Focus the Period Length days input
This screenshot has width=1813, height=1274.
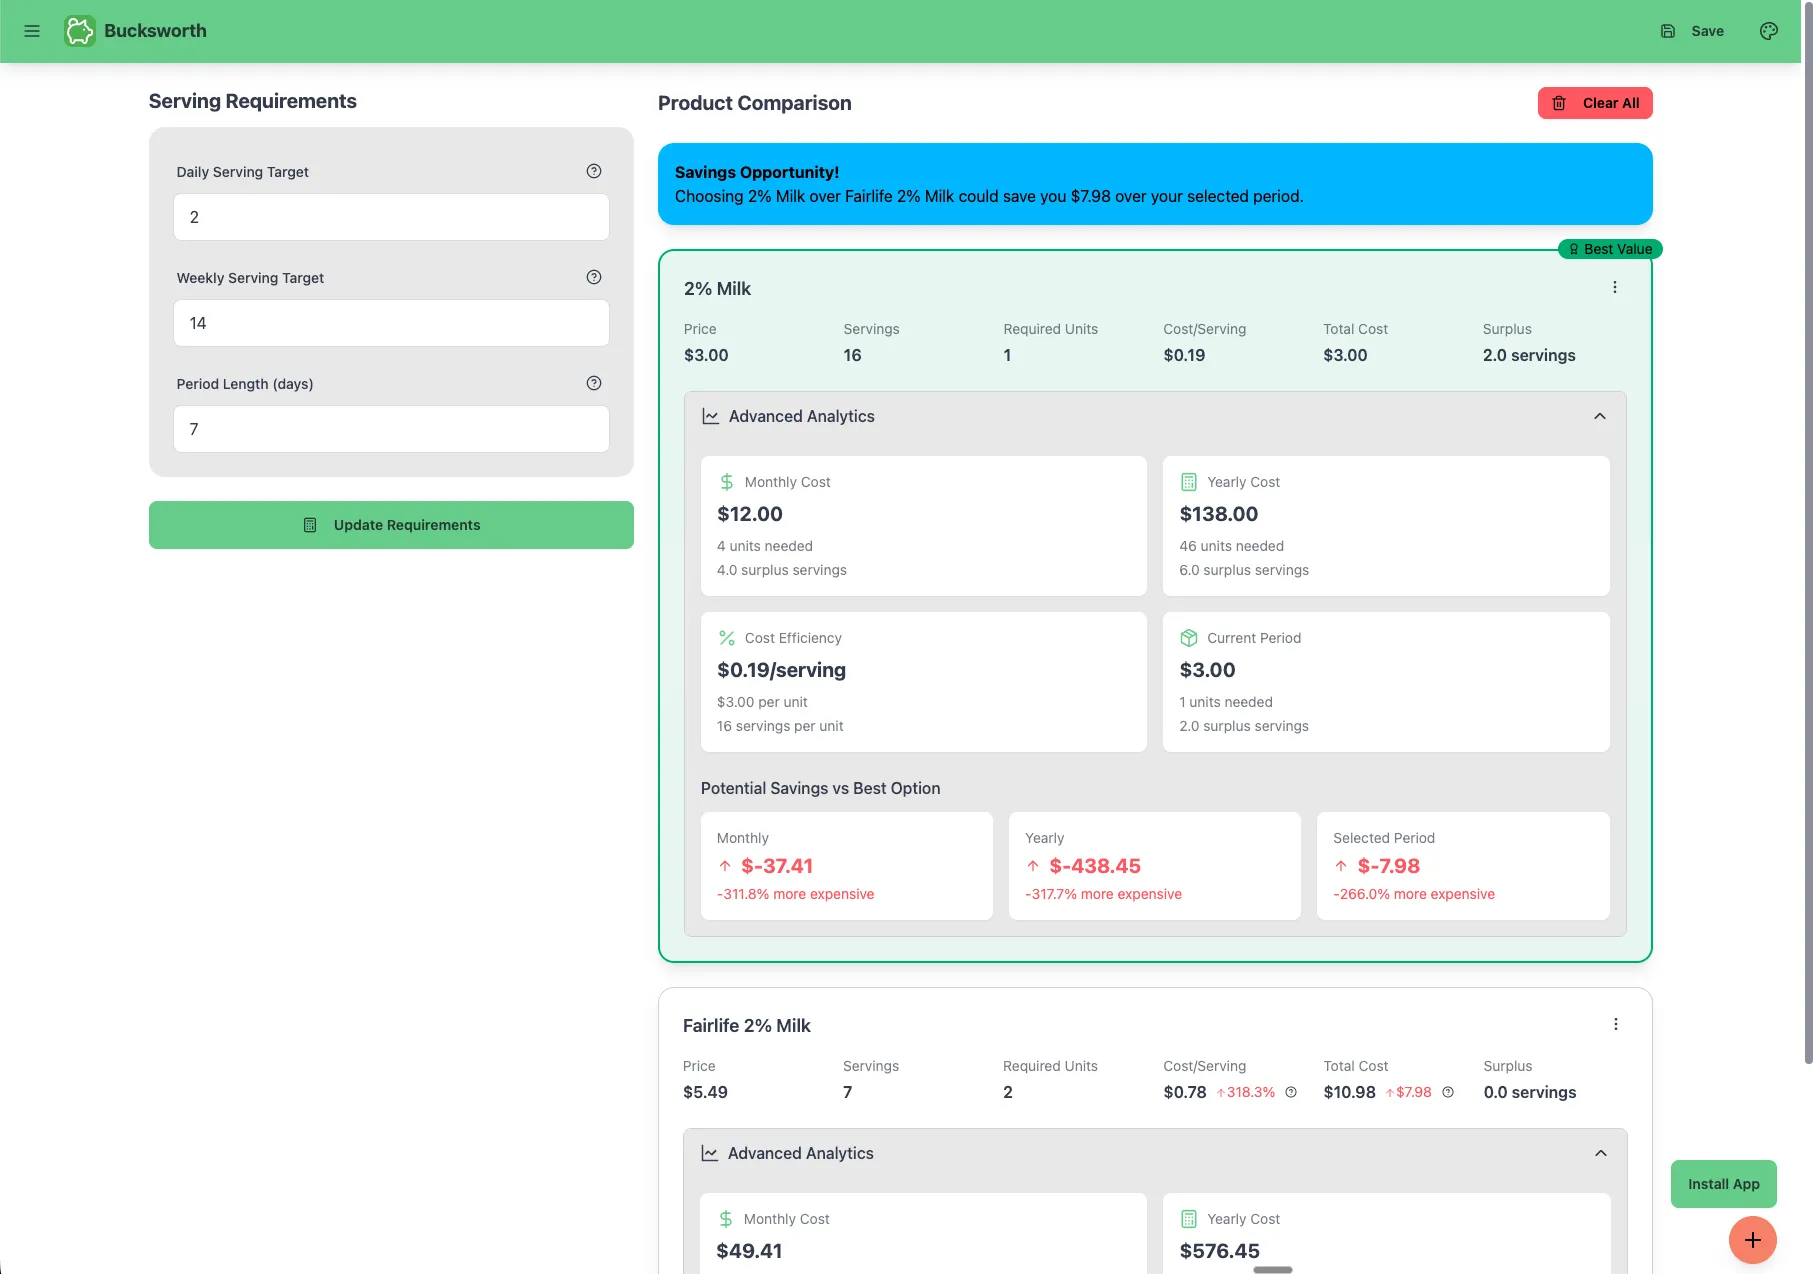pos(391,429)
